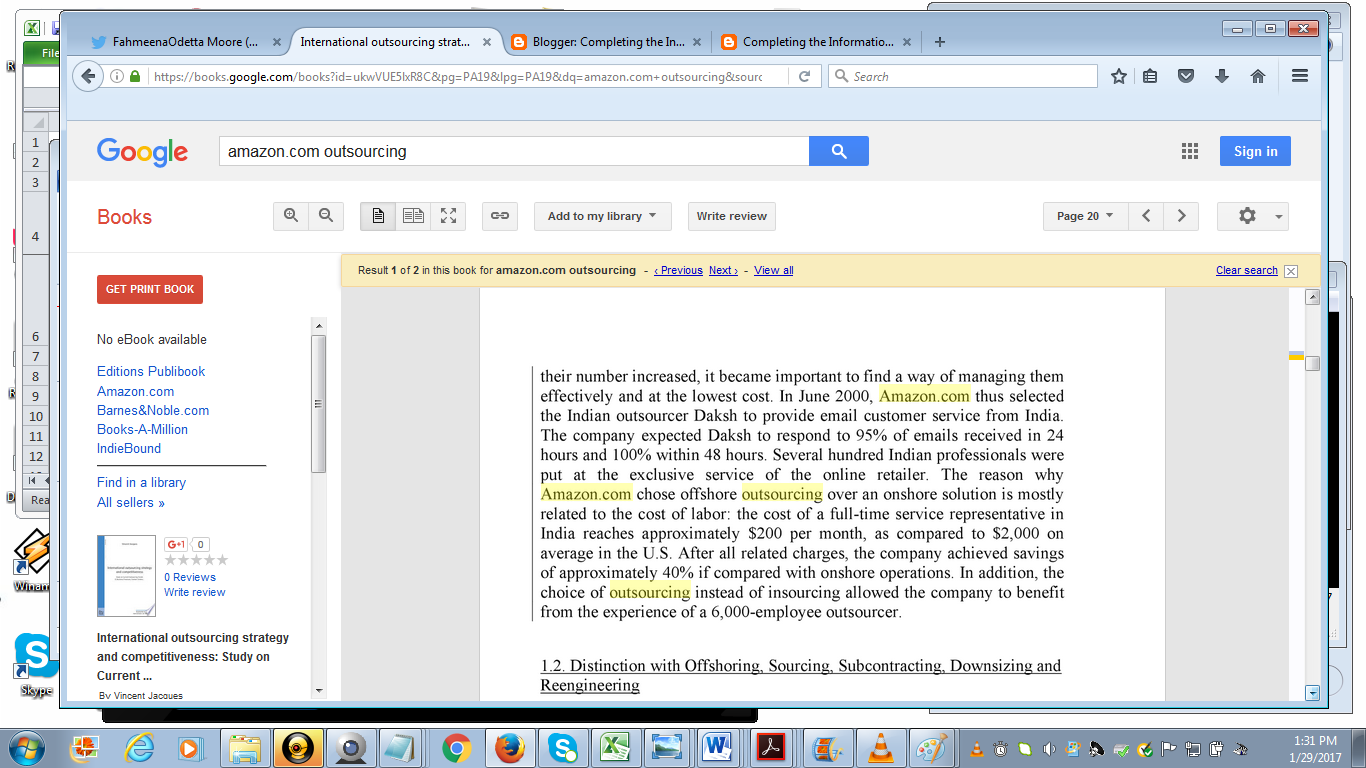Reload the page with the refresh icon

point(804,76)
